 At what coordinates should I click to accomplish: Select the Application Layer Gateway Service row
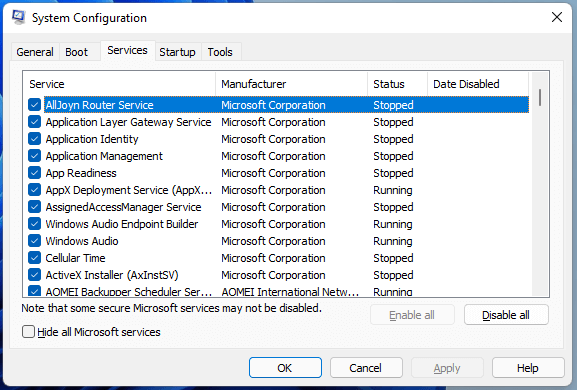point(278,122)
